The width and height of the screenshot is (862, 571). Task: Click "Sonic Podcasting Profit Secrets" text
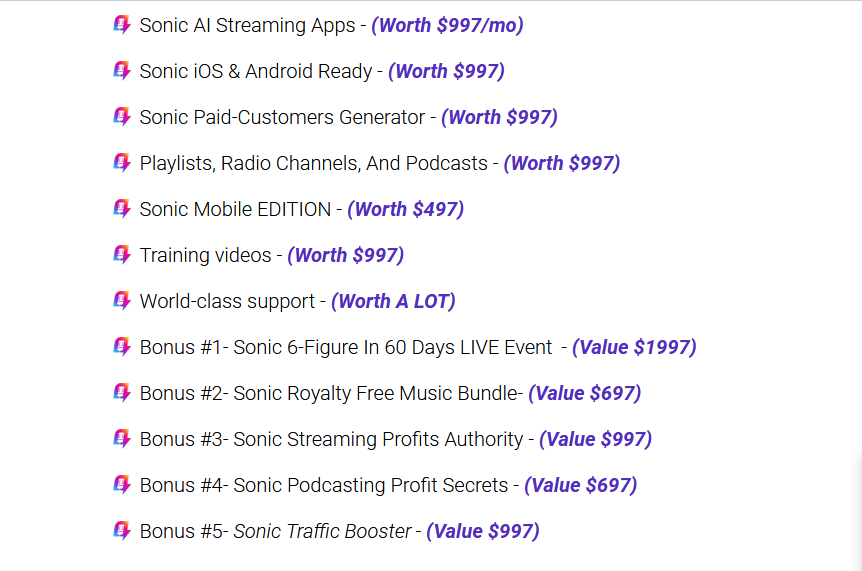coord(370,485)
